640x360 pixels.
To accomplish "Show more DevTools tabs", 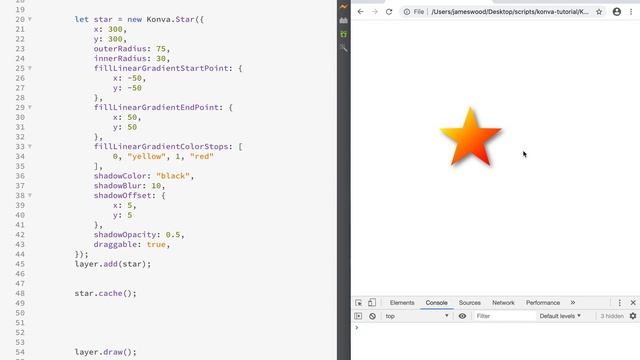I will pos(573,302).
